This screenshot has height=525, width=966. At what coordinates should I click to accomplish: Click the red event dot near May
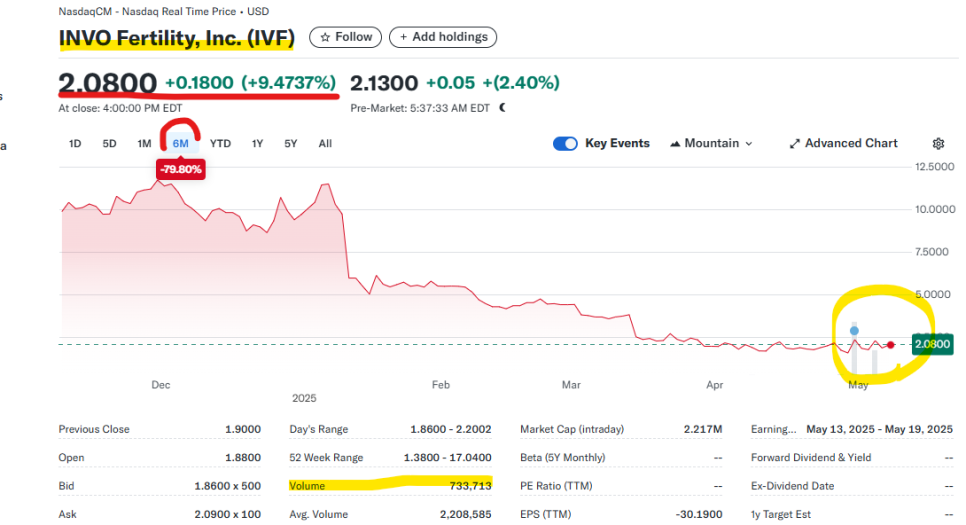890,345
